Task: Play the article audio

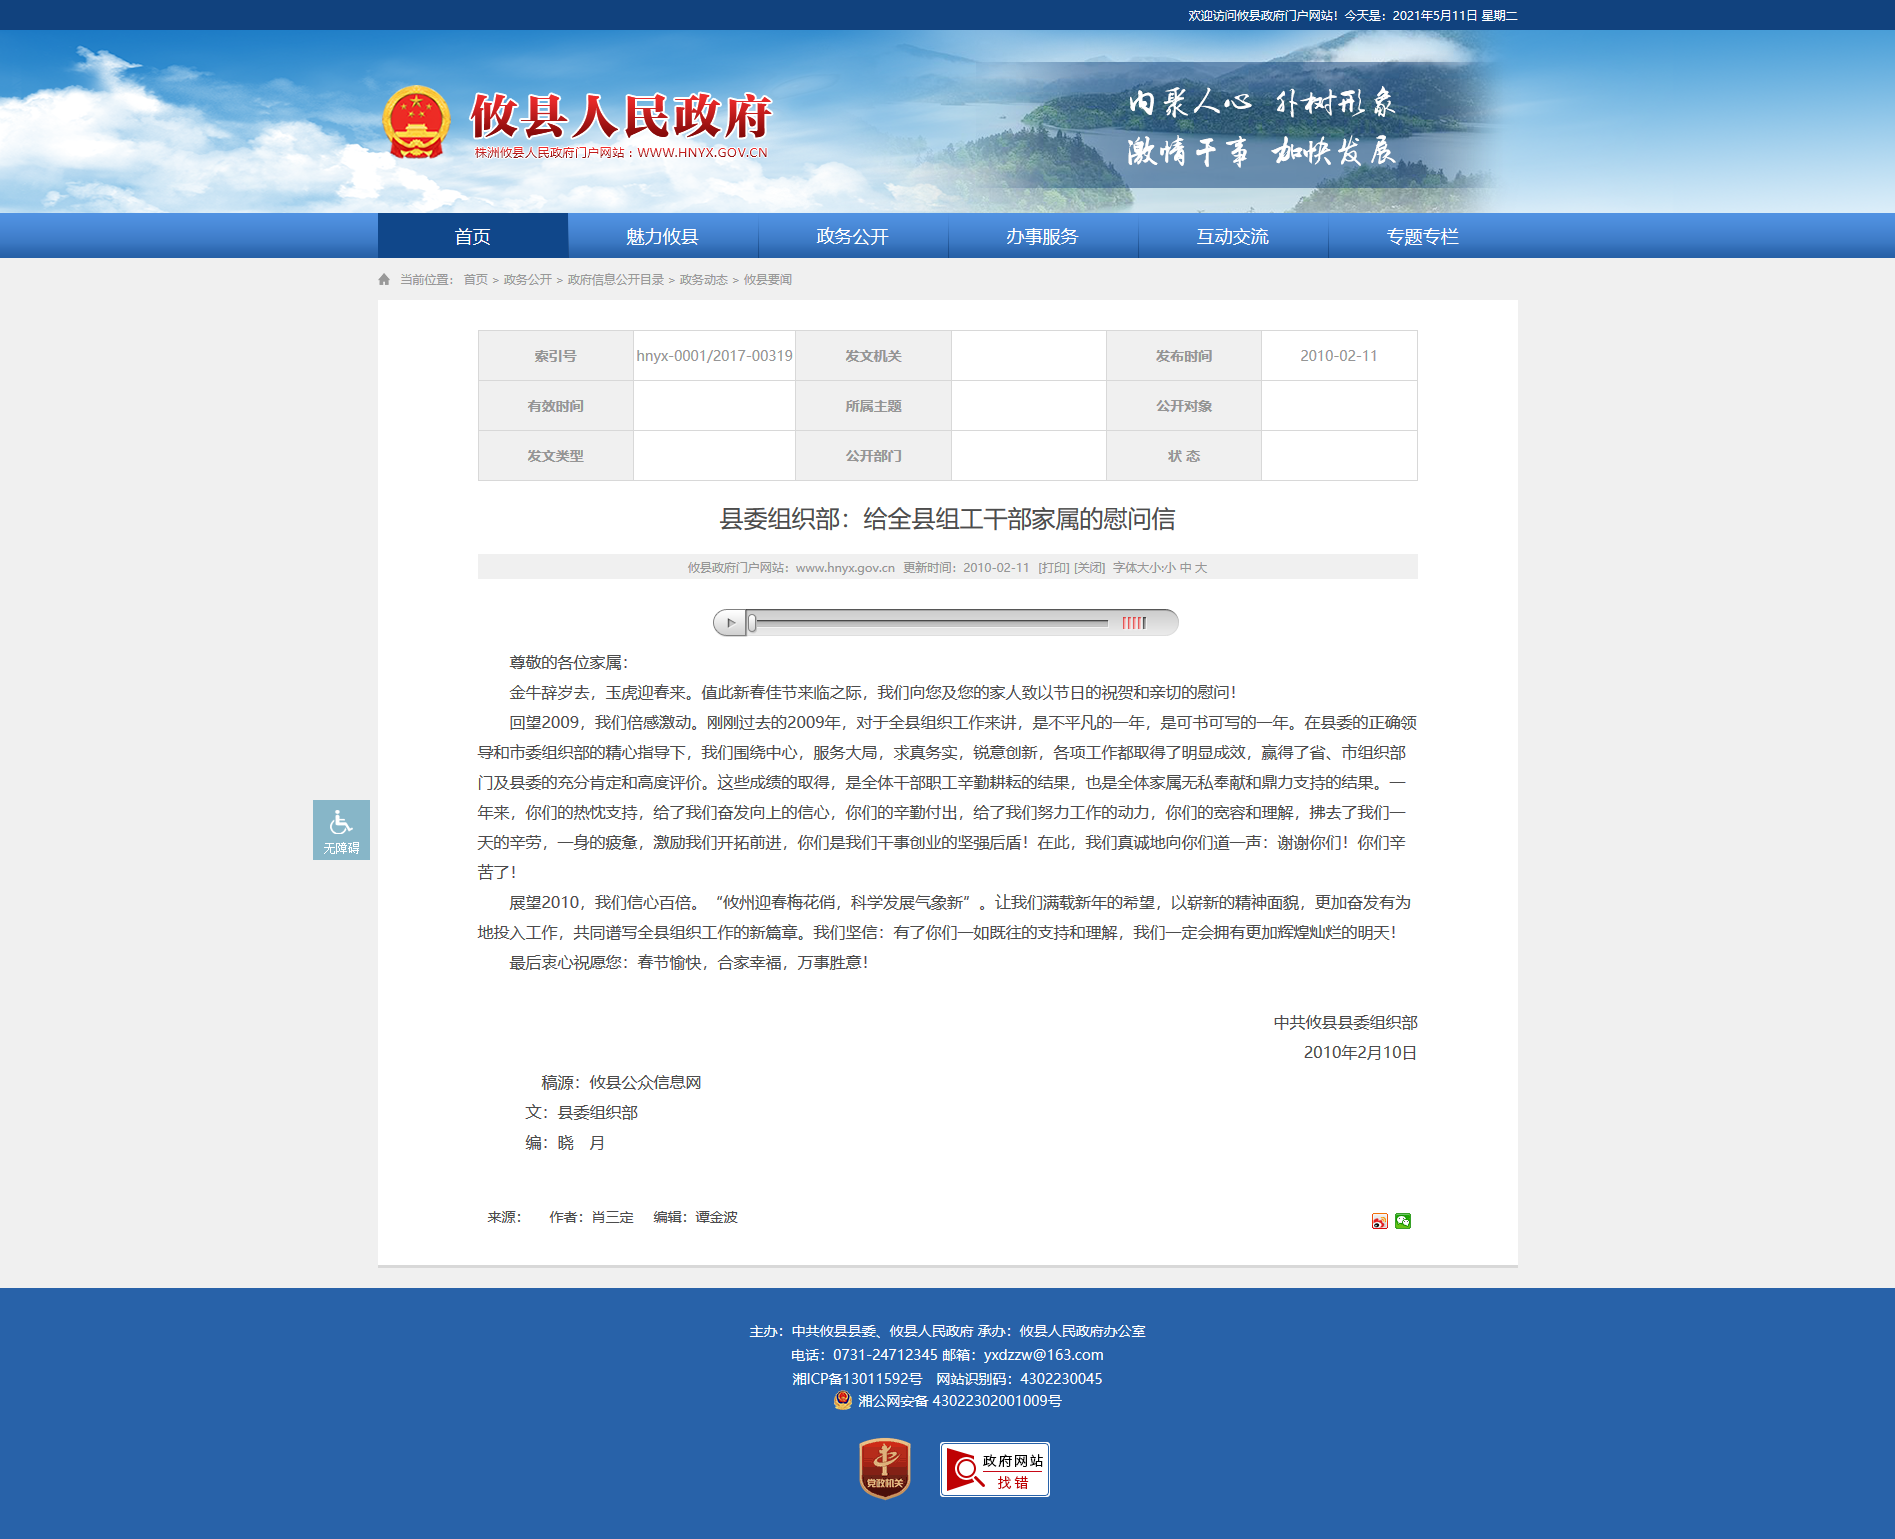Action: [x=730, y=623]
